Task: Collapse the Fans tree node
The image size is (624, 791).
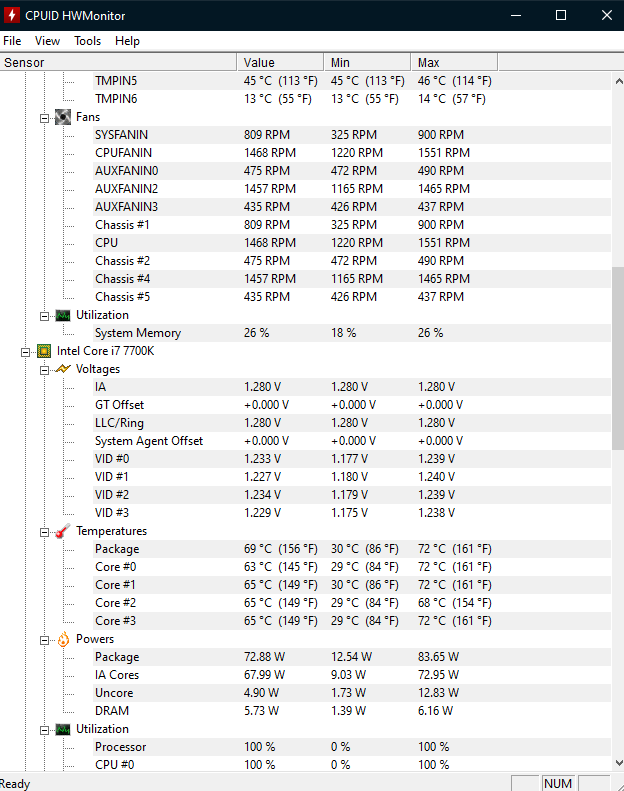Action: point(44,118)
